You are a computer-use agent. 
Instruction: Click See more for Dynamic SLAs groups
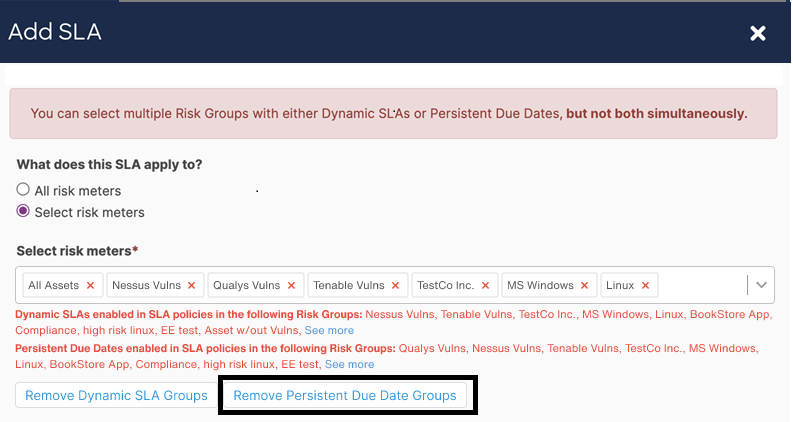[329, 330]
